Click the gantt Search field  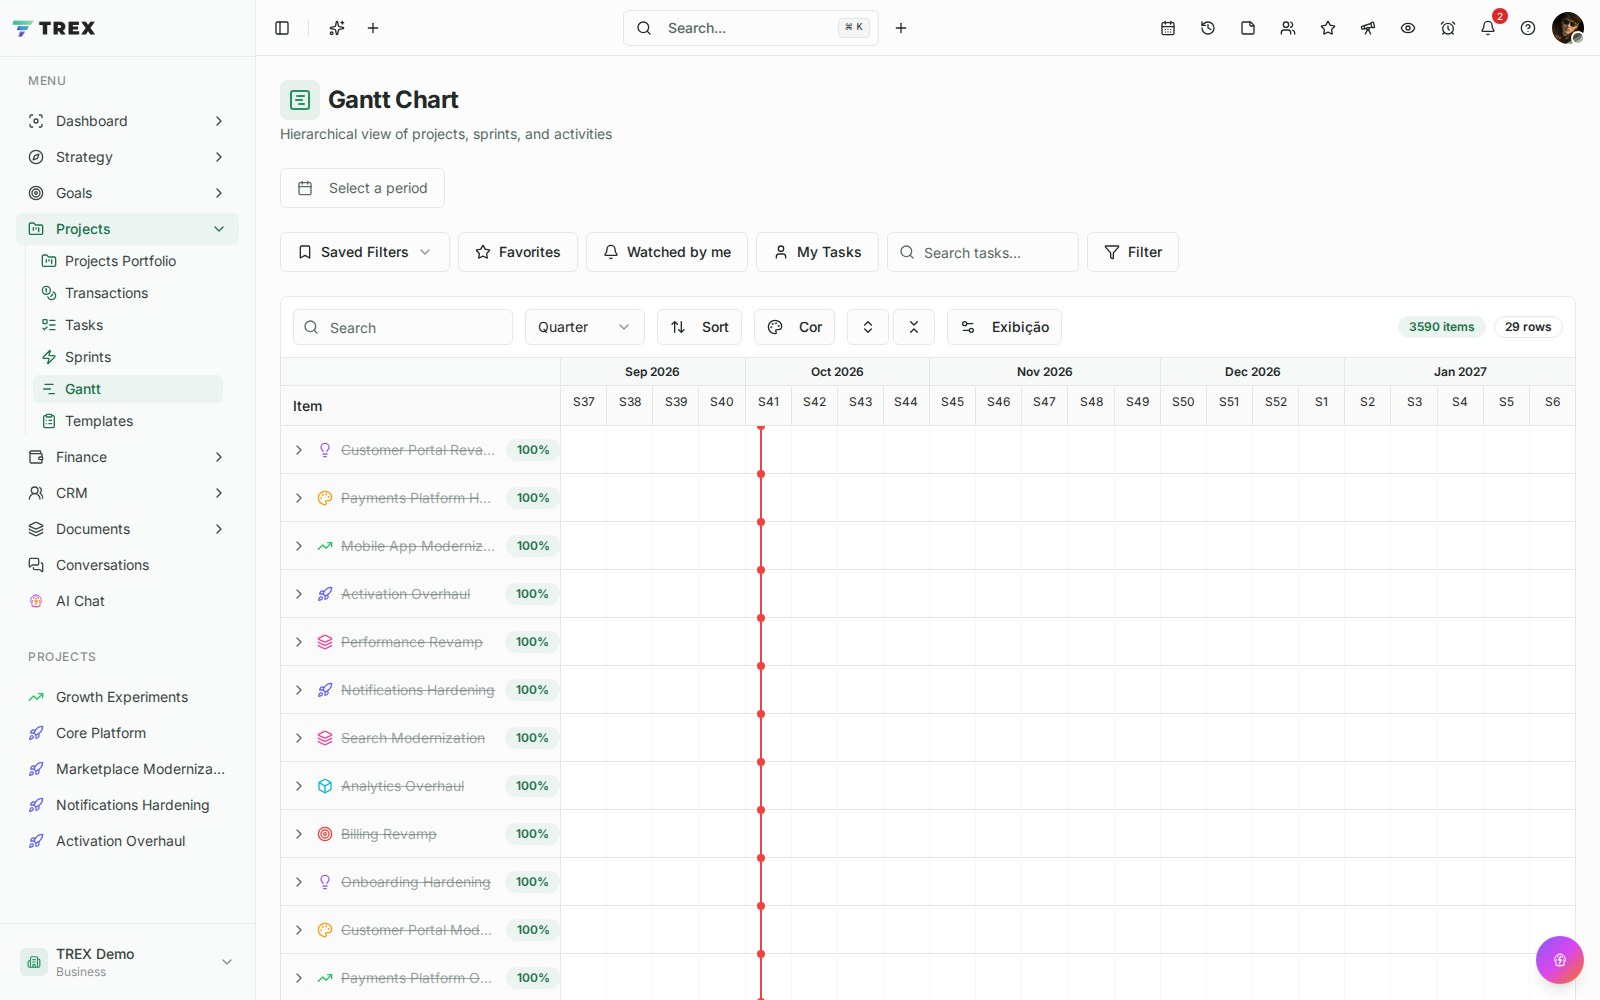tap(403, 327)
